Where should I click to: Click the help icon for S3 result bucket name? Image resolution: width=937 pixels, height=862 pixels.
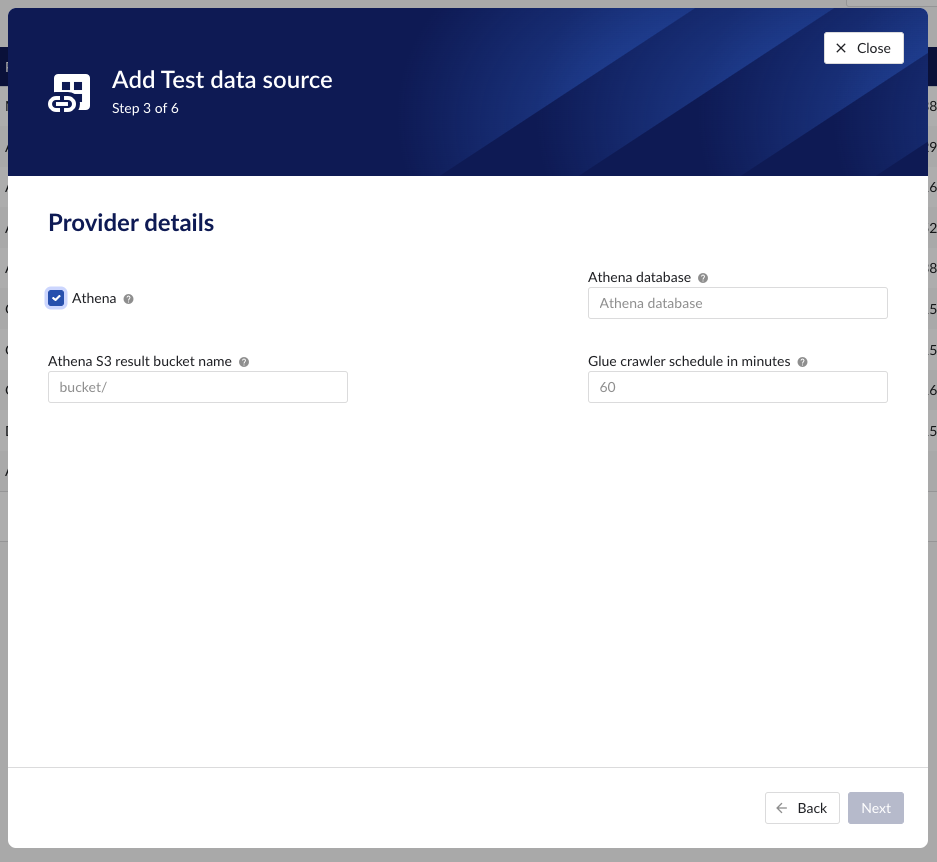[244, 361]
